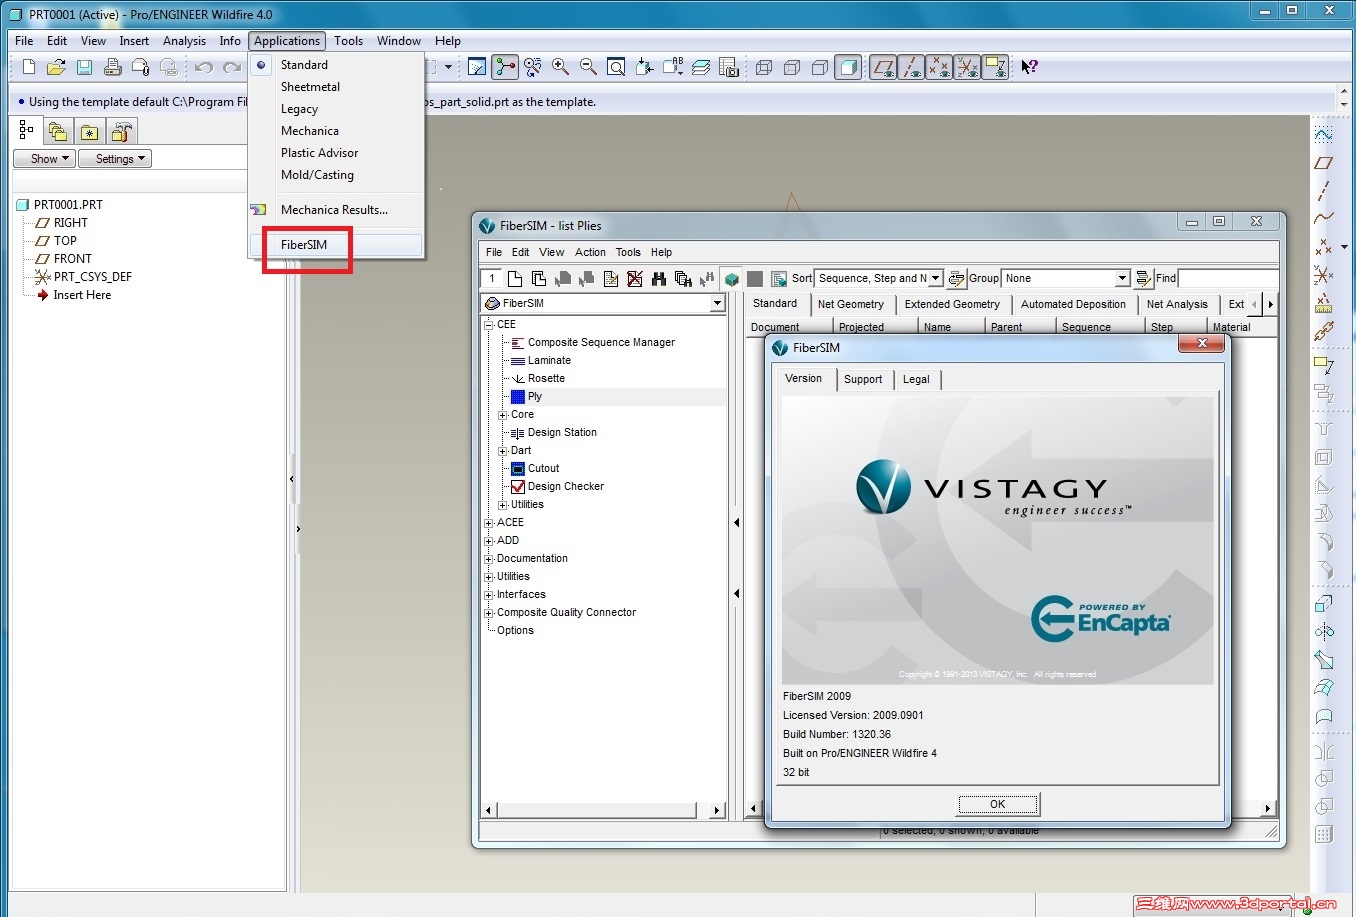Click the Refit magnifier icon

614,67
